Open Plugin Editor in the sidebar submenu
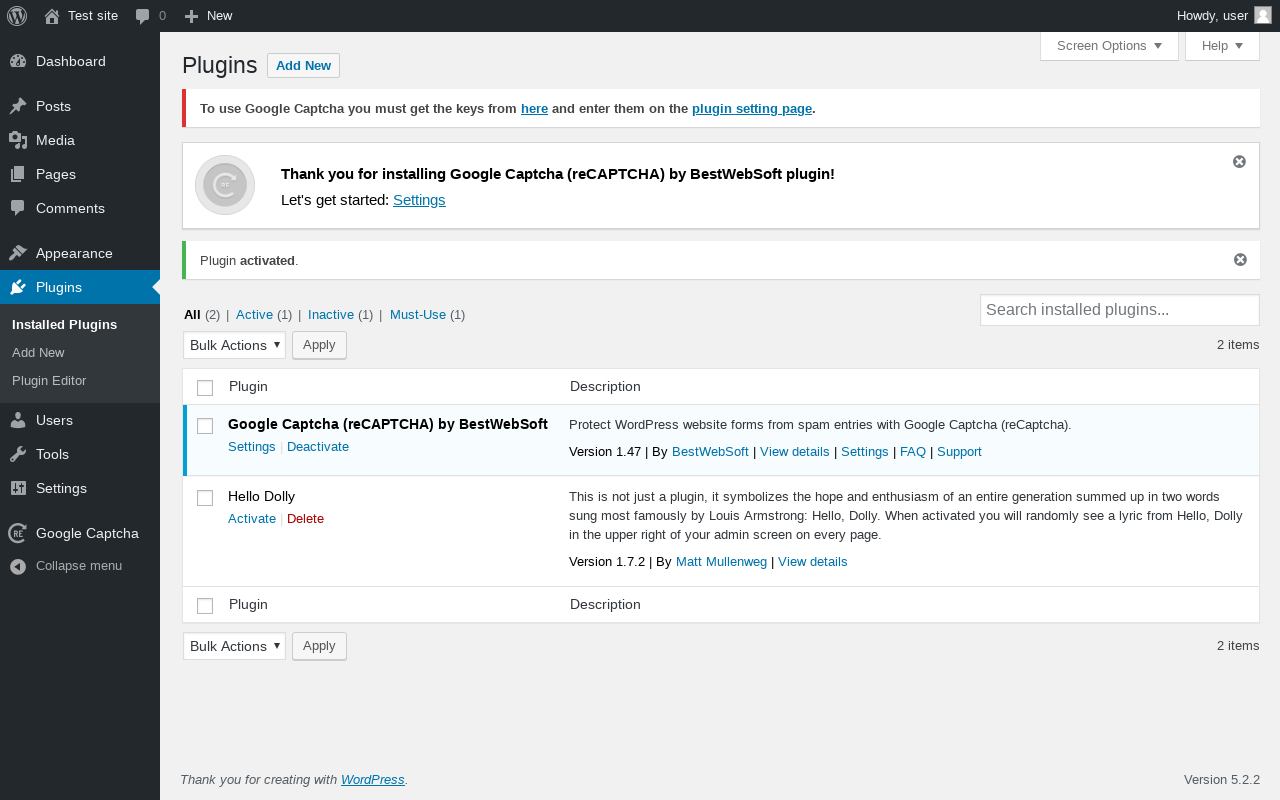This screenshot has height=800, width=1280. click(49, 381)
